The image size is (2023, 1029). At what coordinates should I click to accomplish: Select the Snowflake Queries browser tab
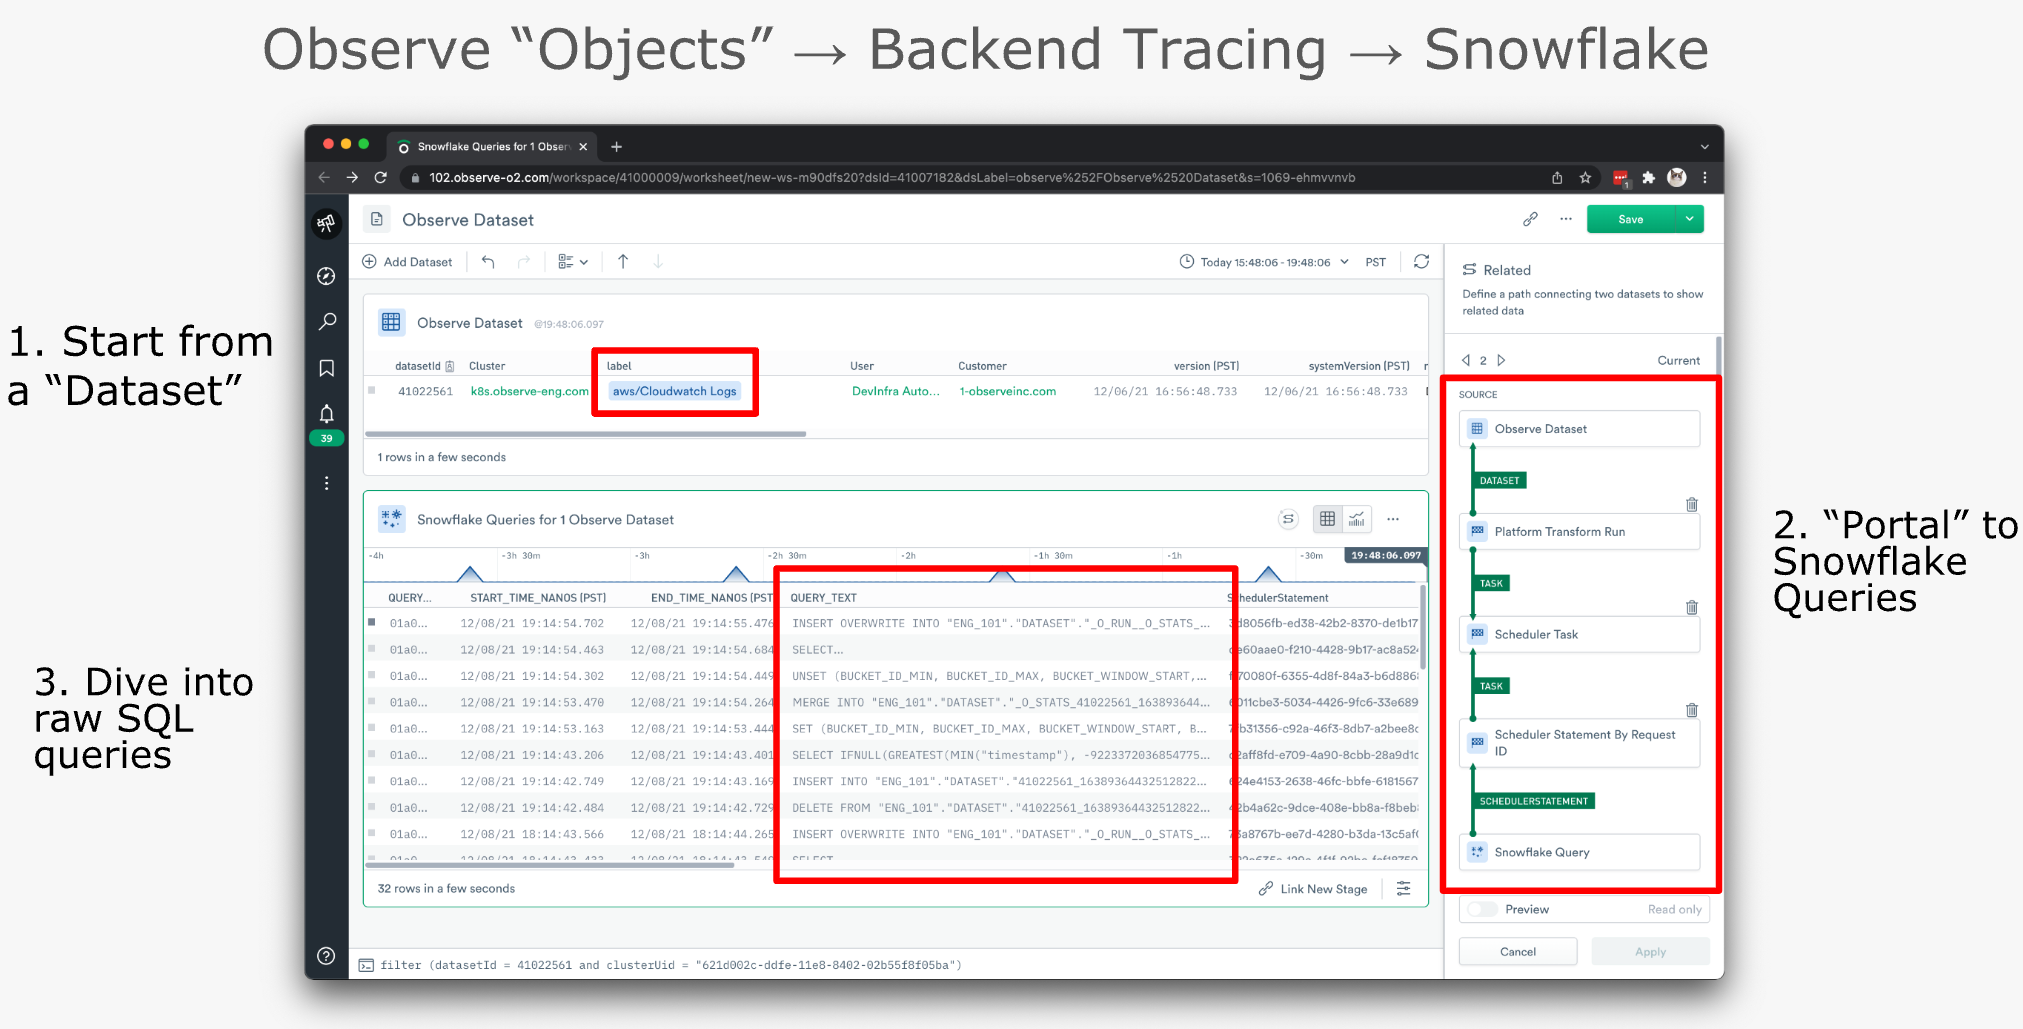494,147
